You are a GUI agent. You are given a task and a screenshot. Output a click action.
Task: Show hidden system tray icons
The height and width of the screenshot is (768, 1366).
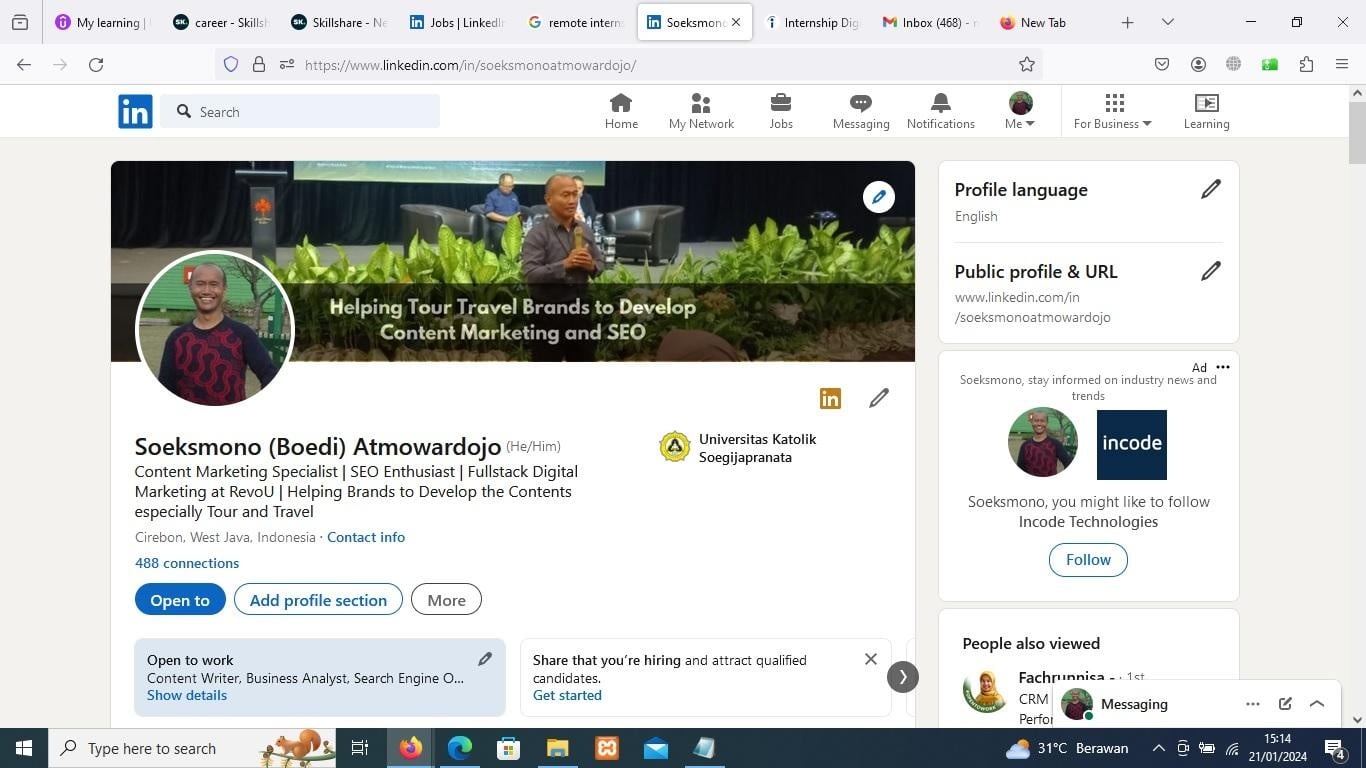1158,748
